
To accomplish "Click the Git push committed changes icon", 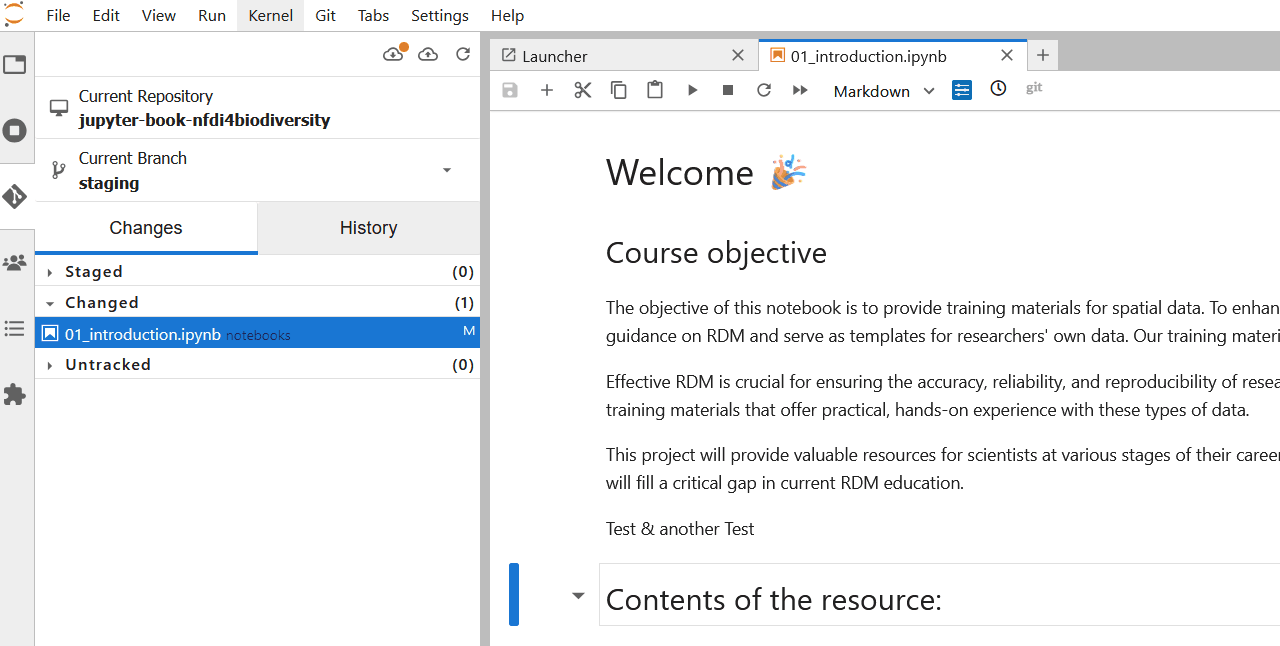I will (428, 54).
